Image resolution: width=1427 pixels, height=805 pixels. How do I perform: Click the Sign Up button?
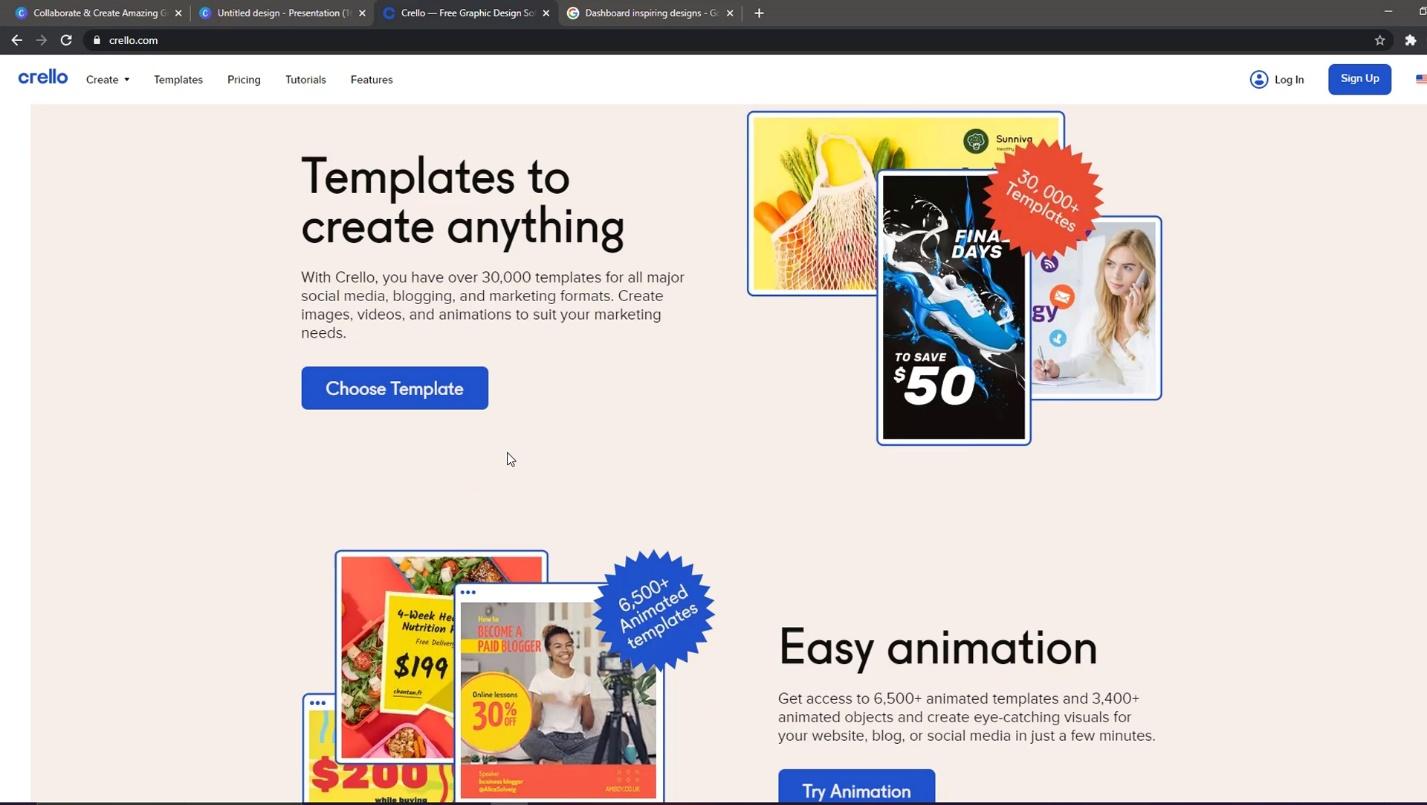point(1359,79)
